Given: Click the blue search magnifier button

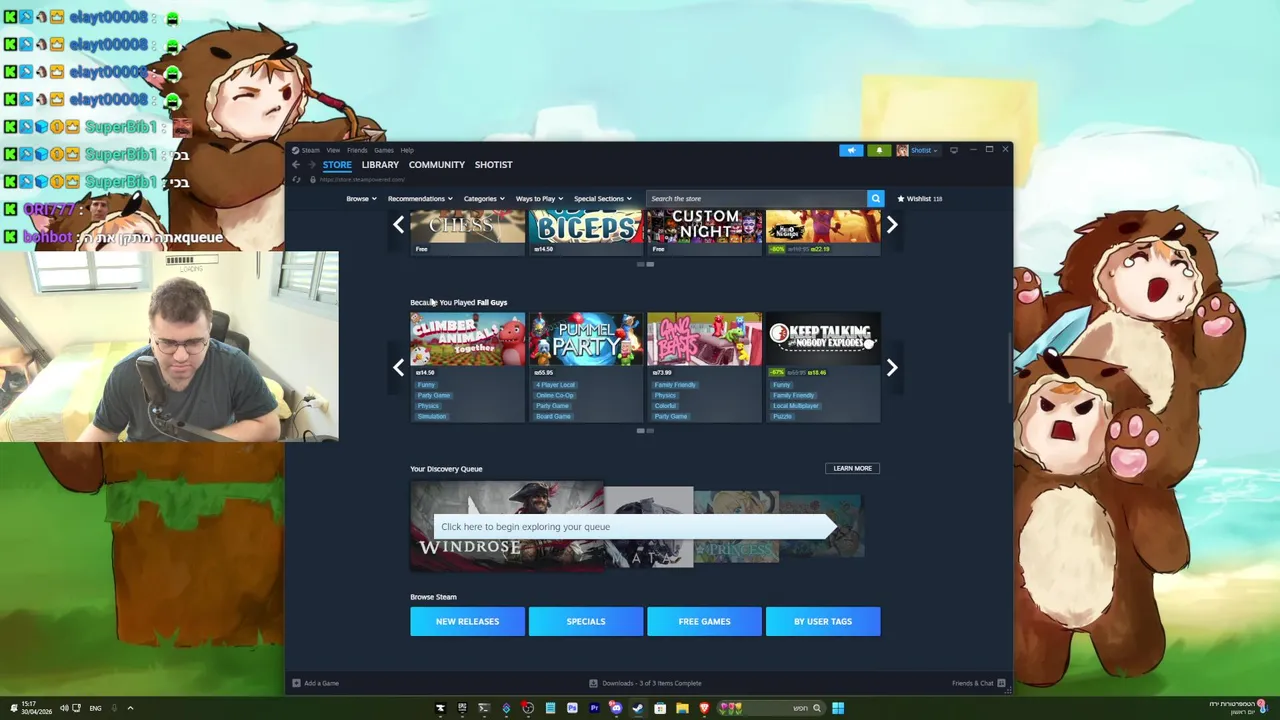Looking at the screenshot, I should 875,198.
